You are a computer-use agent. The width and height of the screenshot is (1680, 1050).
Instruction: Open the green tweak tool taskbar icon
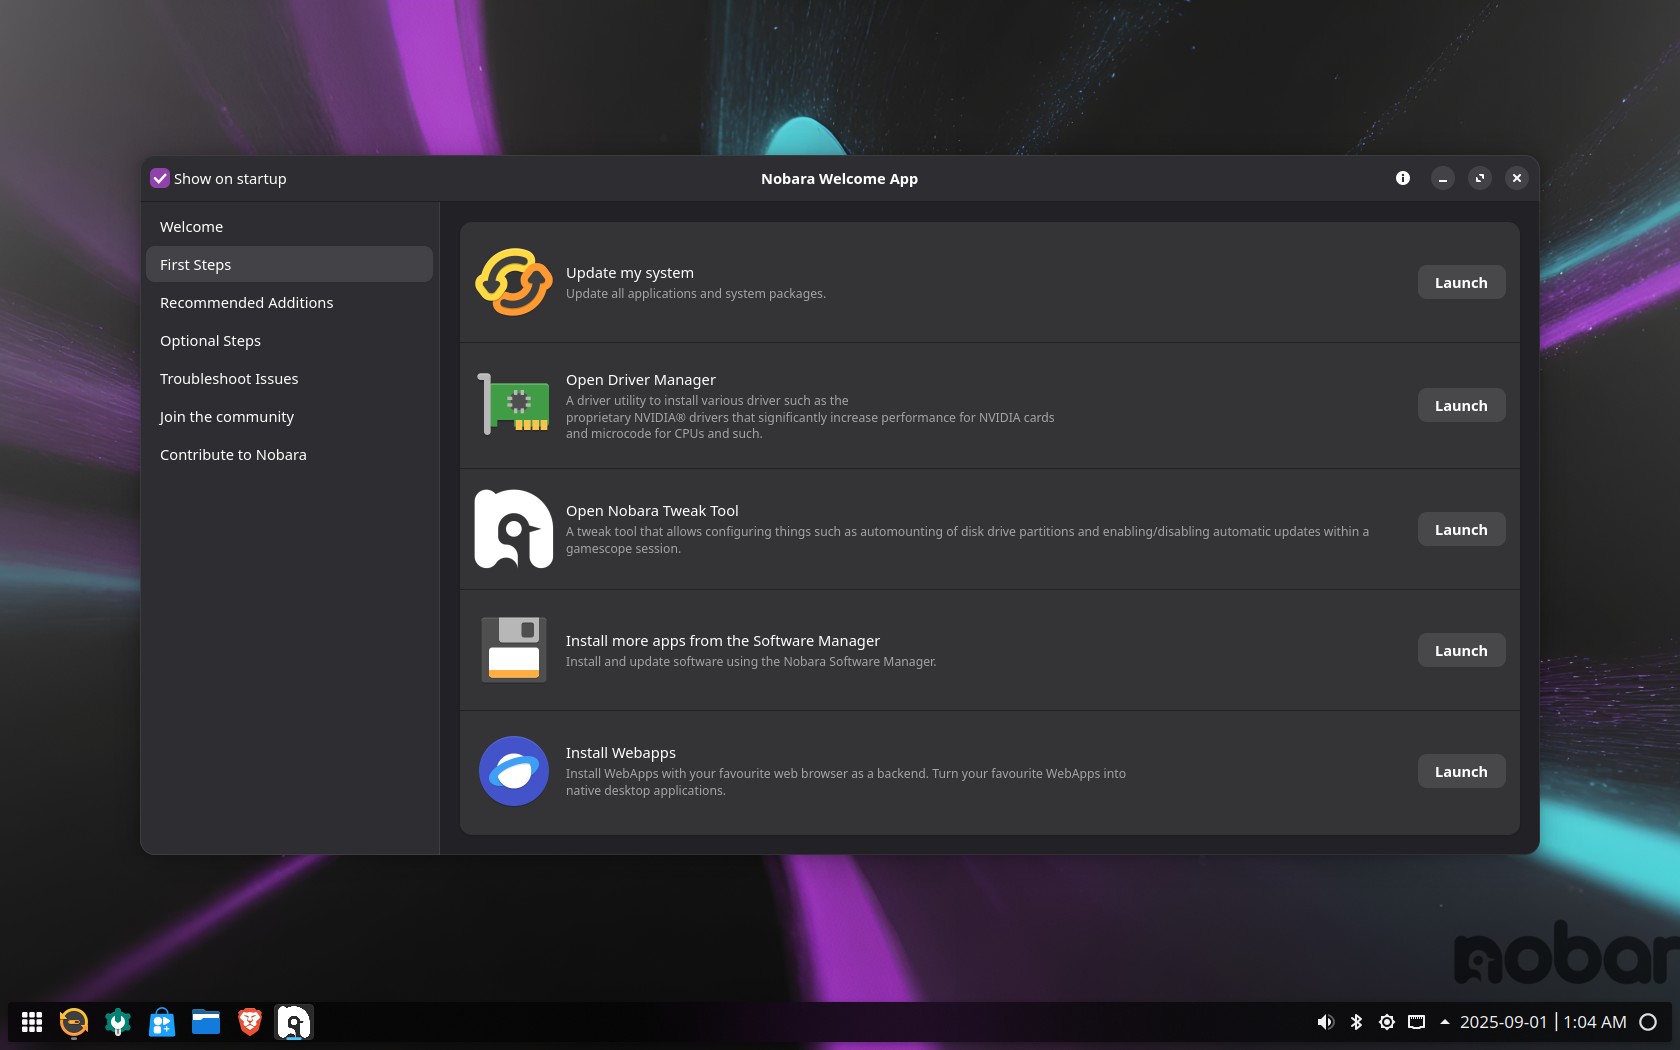click(118, 1022)
